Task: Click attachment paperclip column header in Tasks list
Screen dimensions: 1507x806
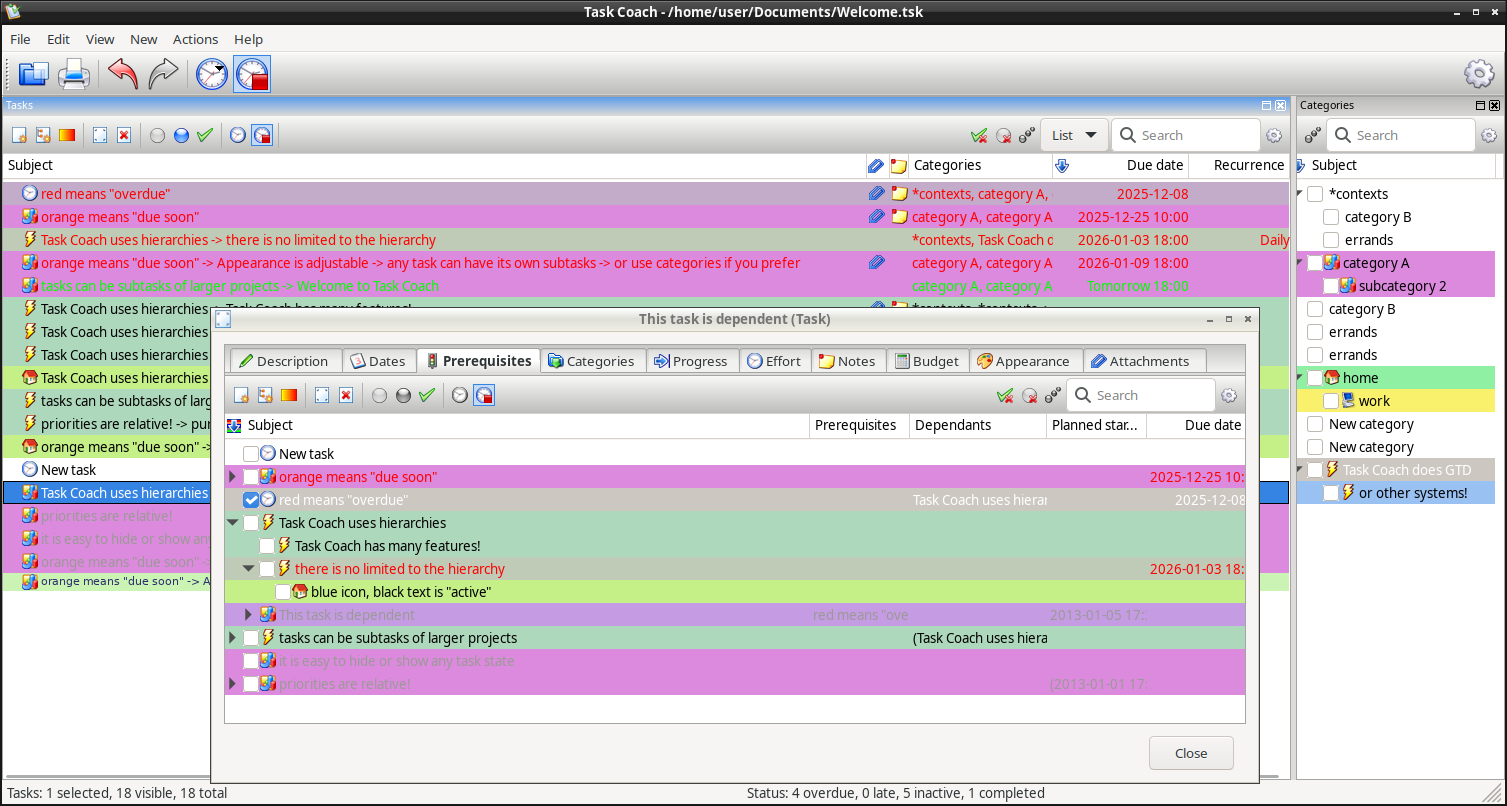Action: 875,165
